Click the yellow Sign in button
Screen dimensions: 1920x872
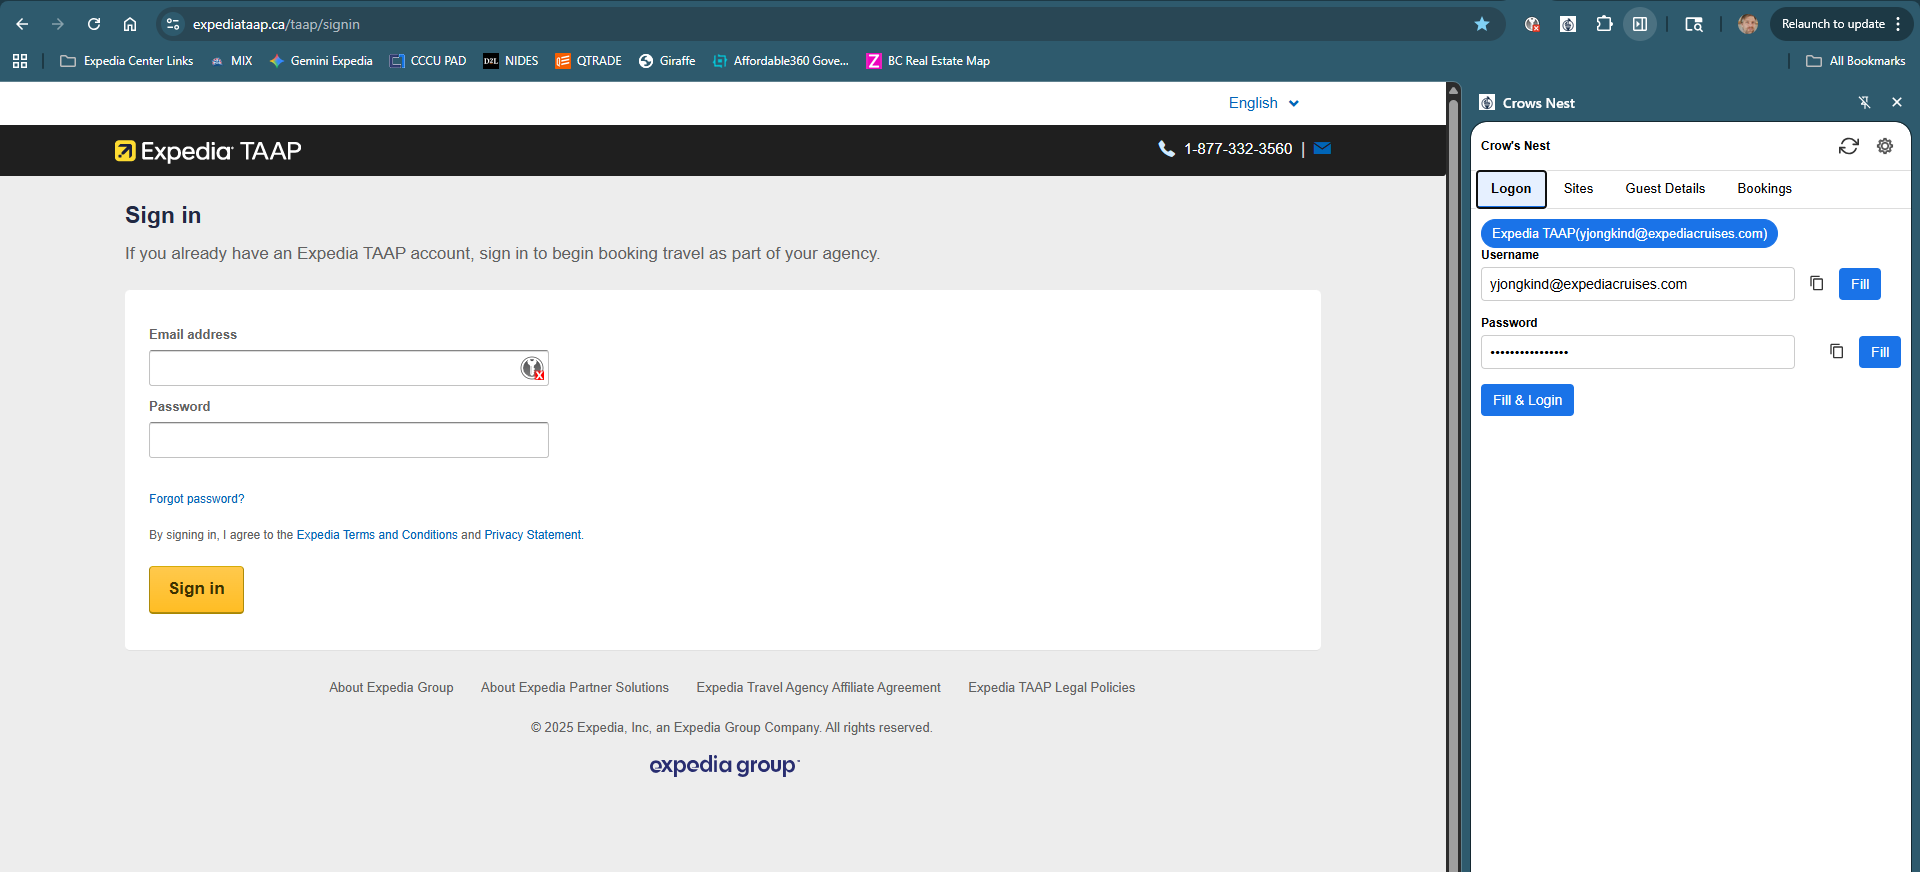196,589
